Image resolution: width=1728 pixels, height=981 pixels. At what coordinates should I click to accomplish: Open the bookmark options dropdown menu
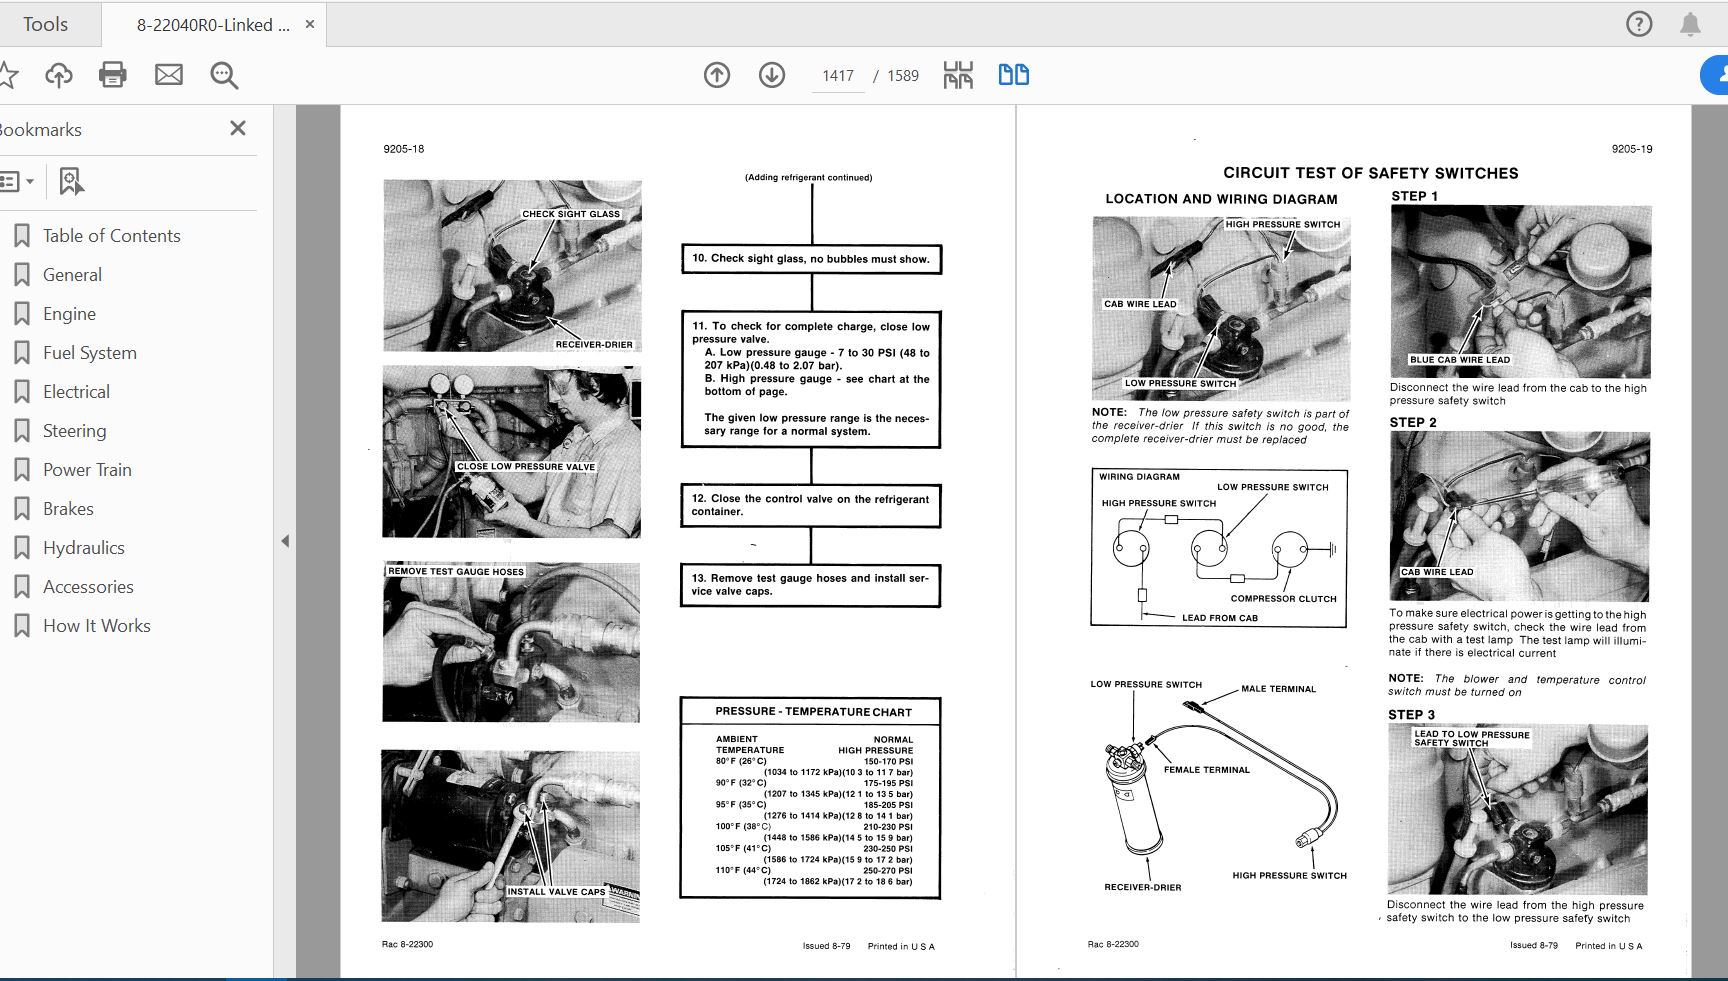click(17, 181)
